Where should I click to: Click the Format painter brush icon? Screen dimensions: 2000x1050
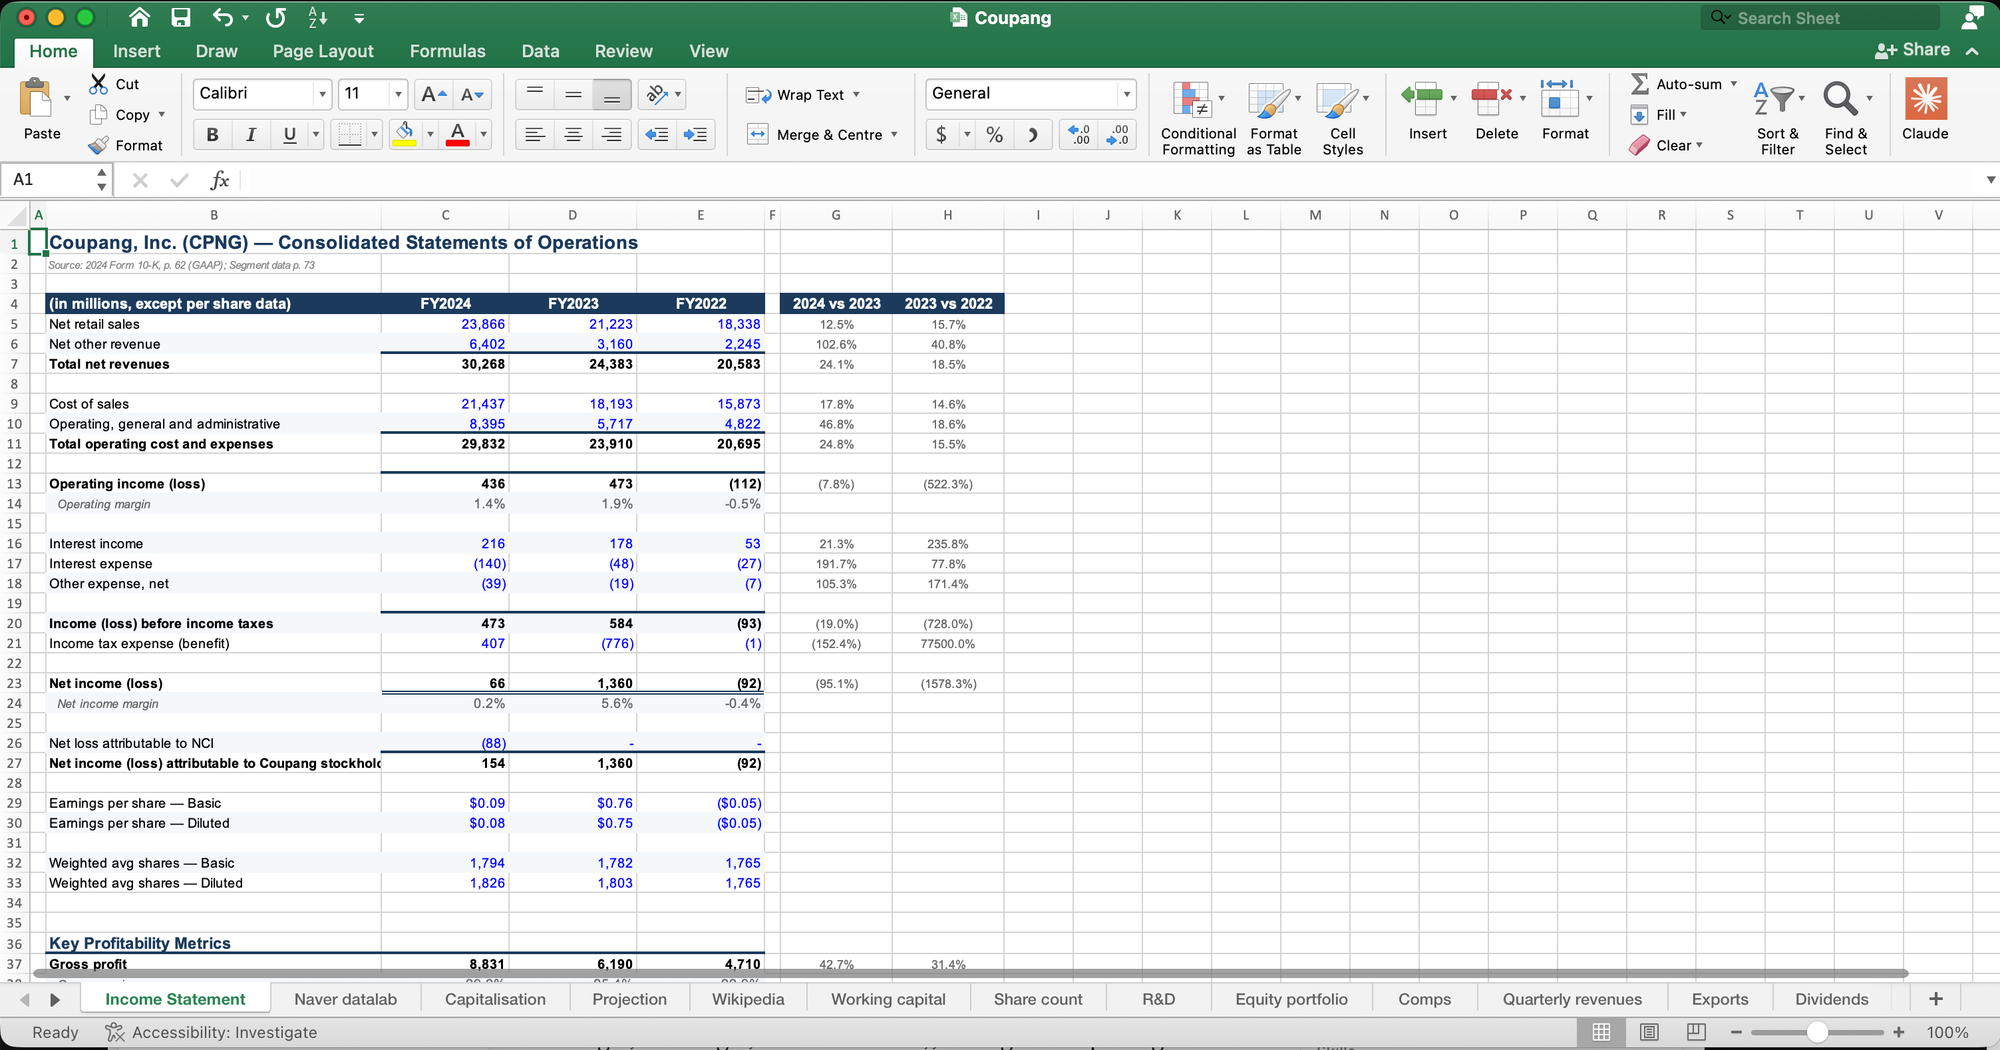click(98, 146)
